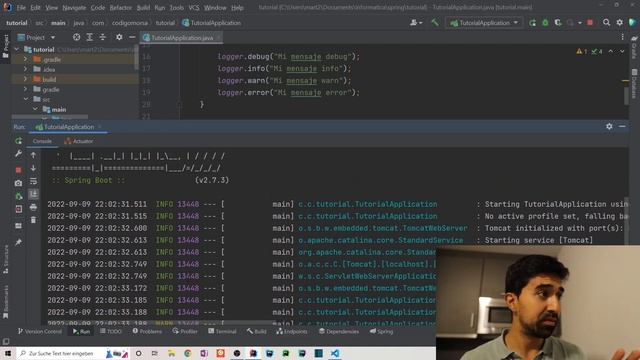Click the Build Project hammer icon

[x=435, y=23]
